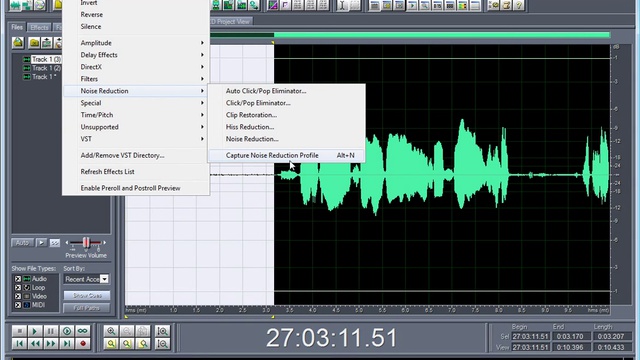This screenshot has height=360, width=640.
Task: Jump to end with the transport button
Action: pyautogui.click(x=67, y=344)
